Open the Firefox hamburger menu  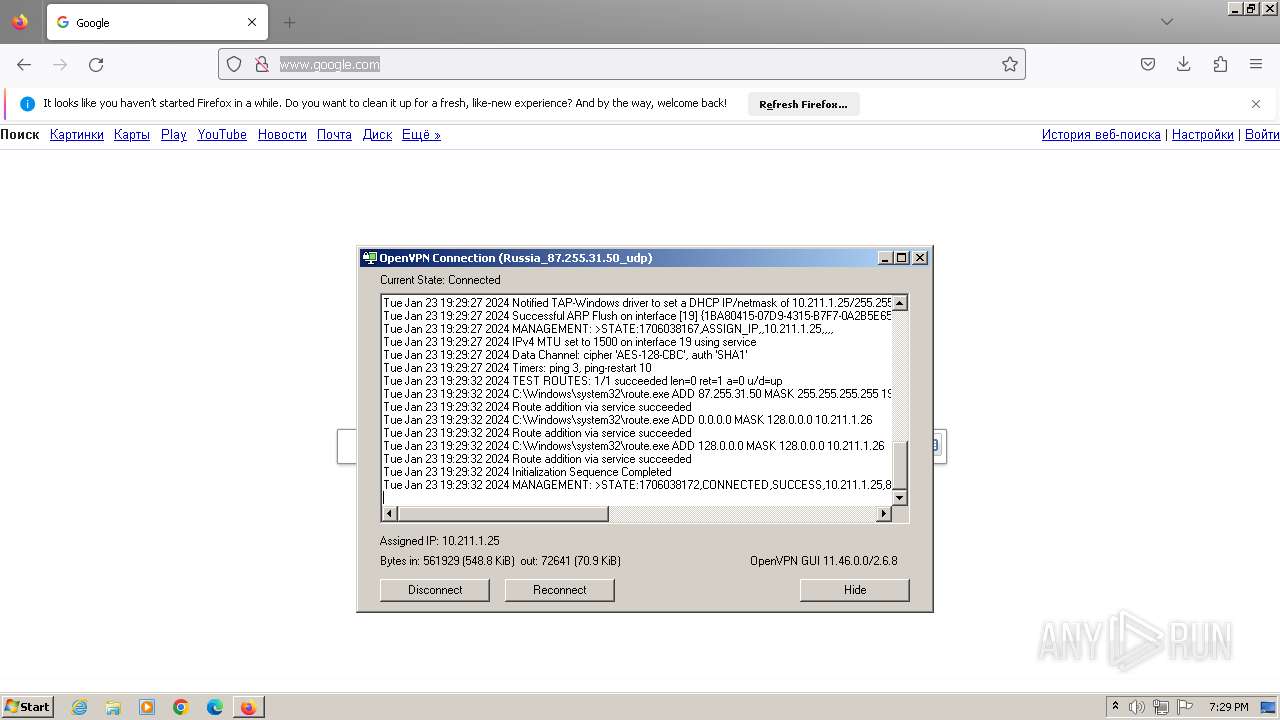pyautogui.click(x=1256, y=64)
